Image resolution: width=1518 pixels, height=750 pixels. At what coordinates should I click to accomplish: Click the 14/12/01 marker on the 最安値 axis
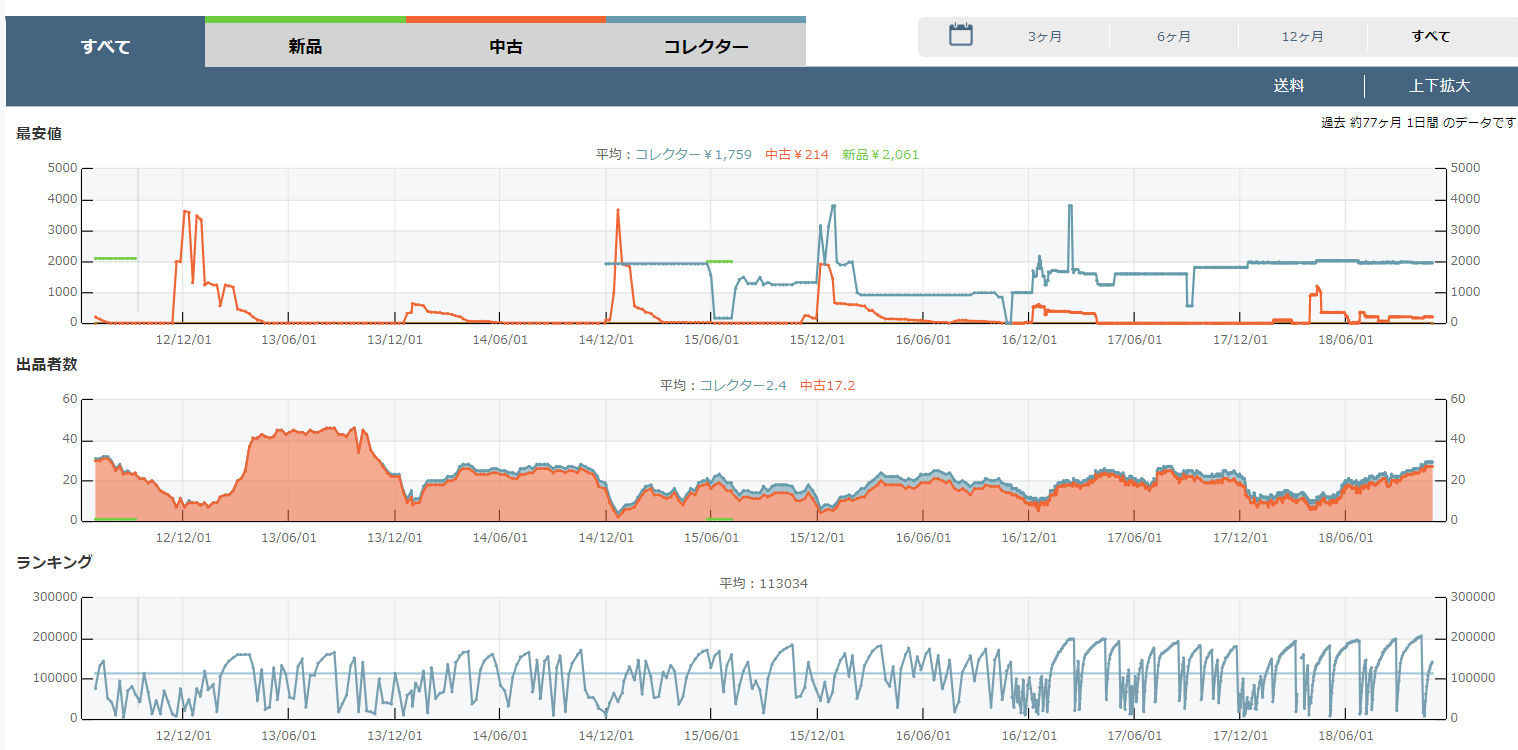click(606, 339)
